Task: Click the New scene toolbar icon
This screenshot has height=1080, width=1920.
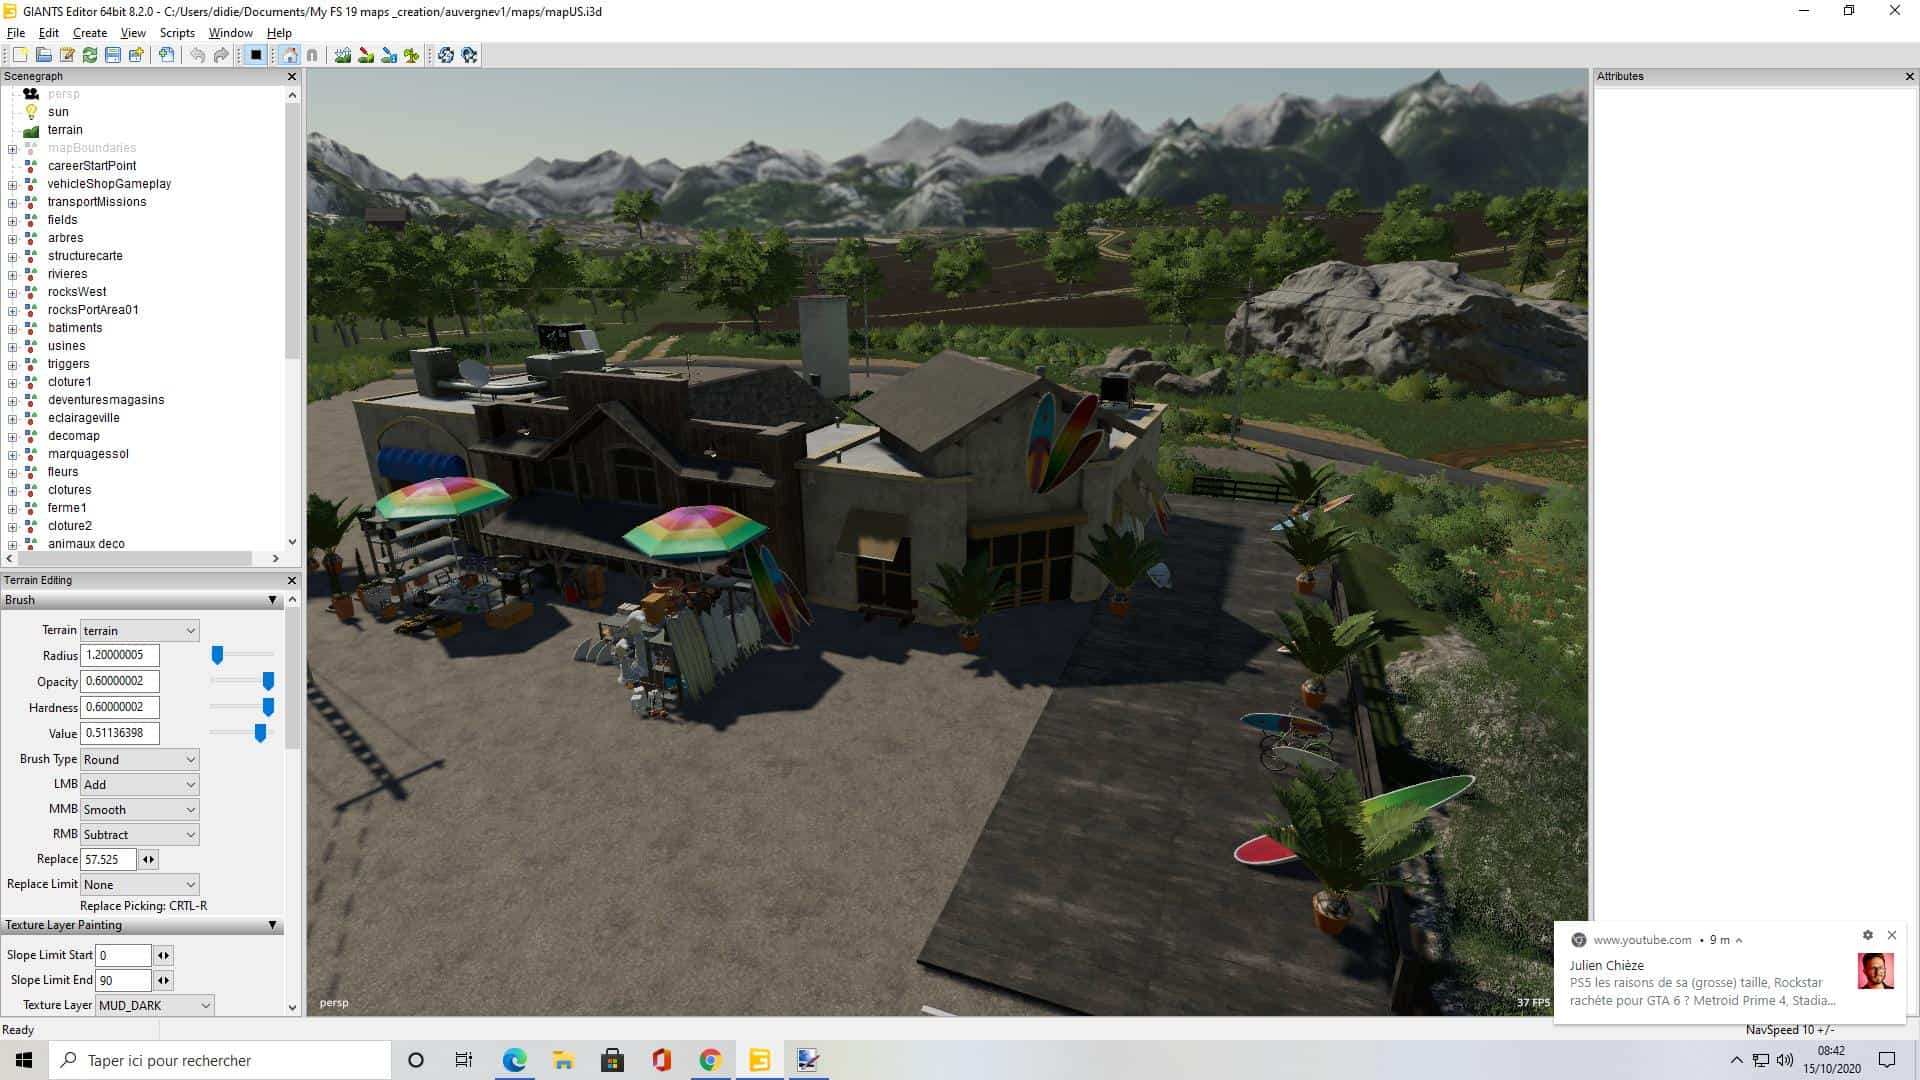Action: click(x=19, y=55)
